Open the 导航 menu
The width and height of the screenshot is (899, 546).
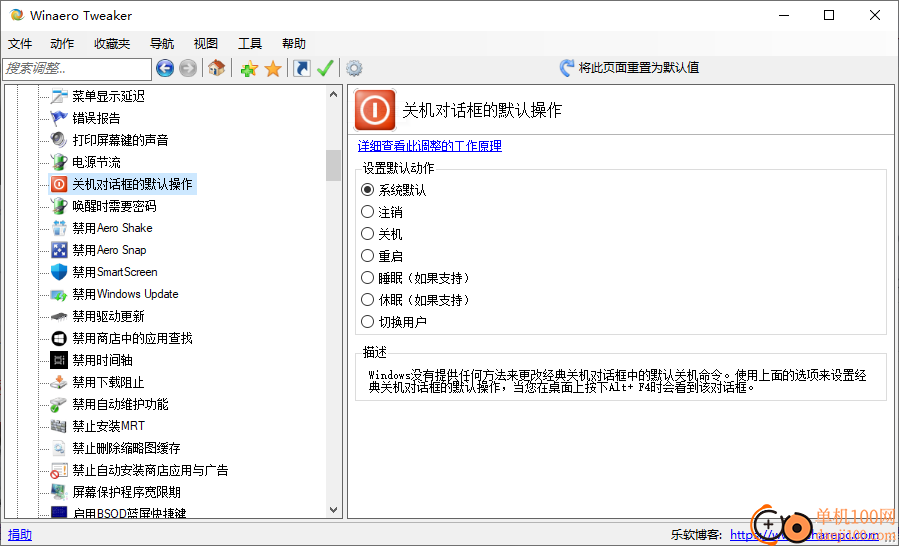[x=162, y=44]
